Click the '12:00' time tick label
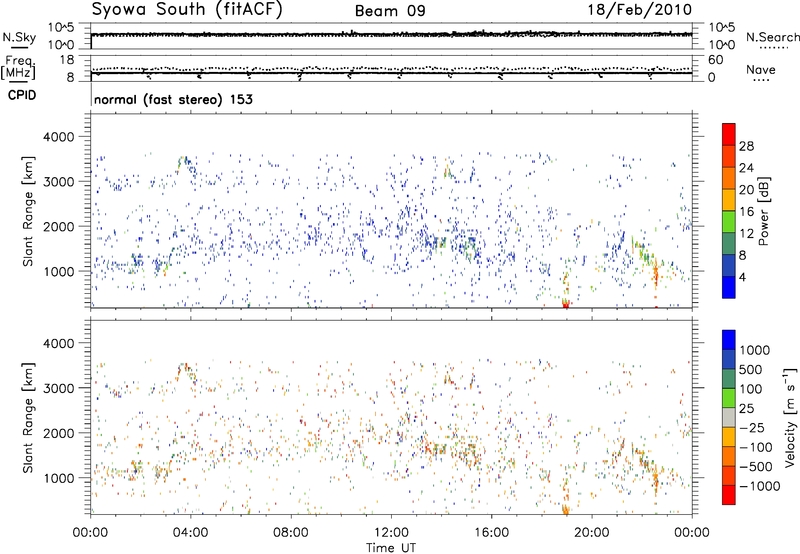Screen dimensions: 800x554 pyautogui.click(x=391, y=533)
